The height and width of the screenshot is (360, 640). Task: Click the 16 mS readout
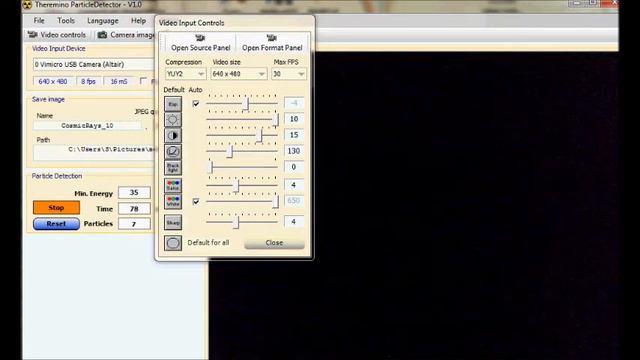click(119, 82)
